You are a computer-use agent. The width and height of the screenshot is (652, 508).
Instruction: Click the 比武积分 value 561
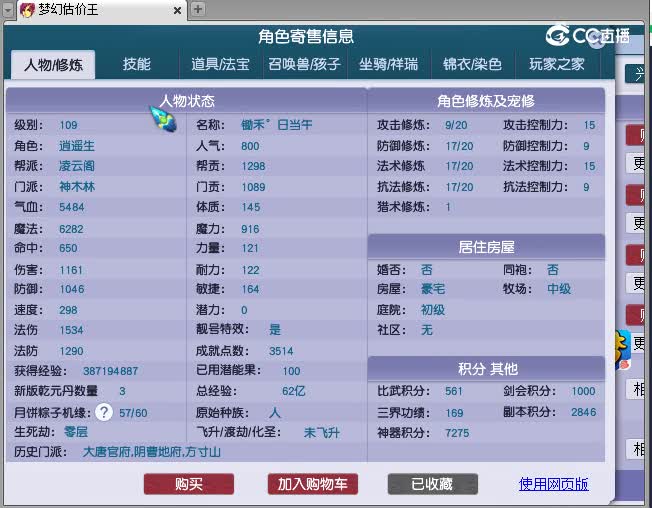[x=454, y=391]
